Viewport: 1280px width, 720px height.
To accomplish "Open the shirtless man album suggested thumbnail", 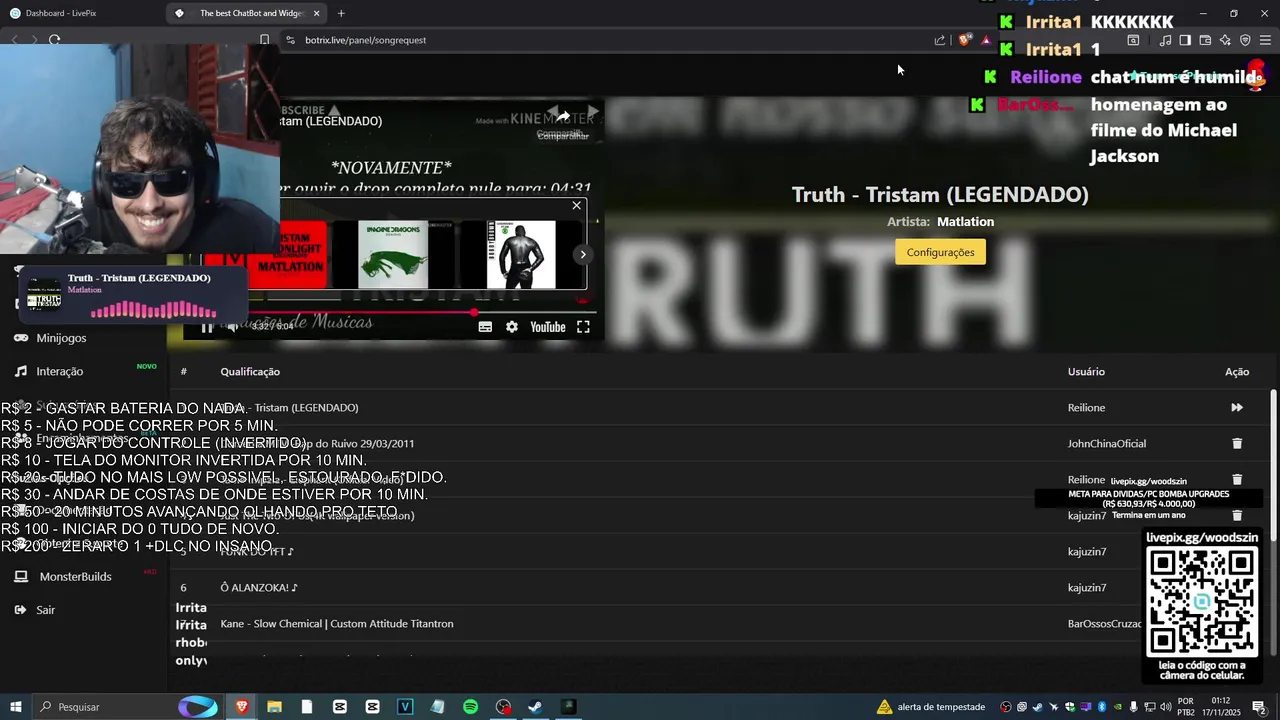I will click(521, 254).
